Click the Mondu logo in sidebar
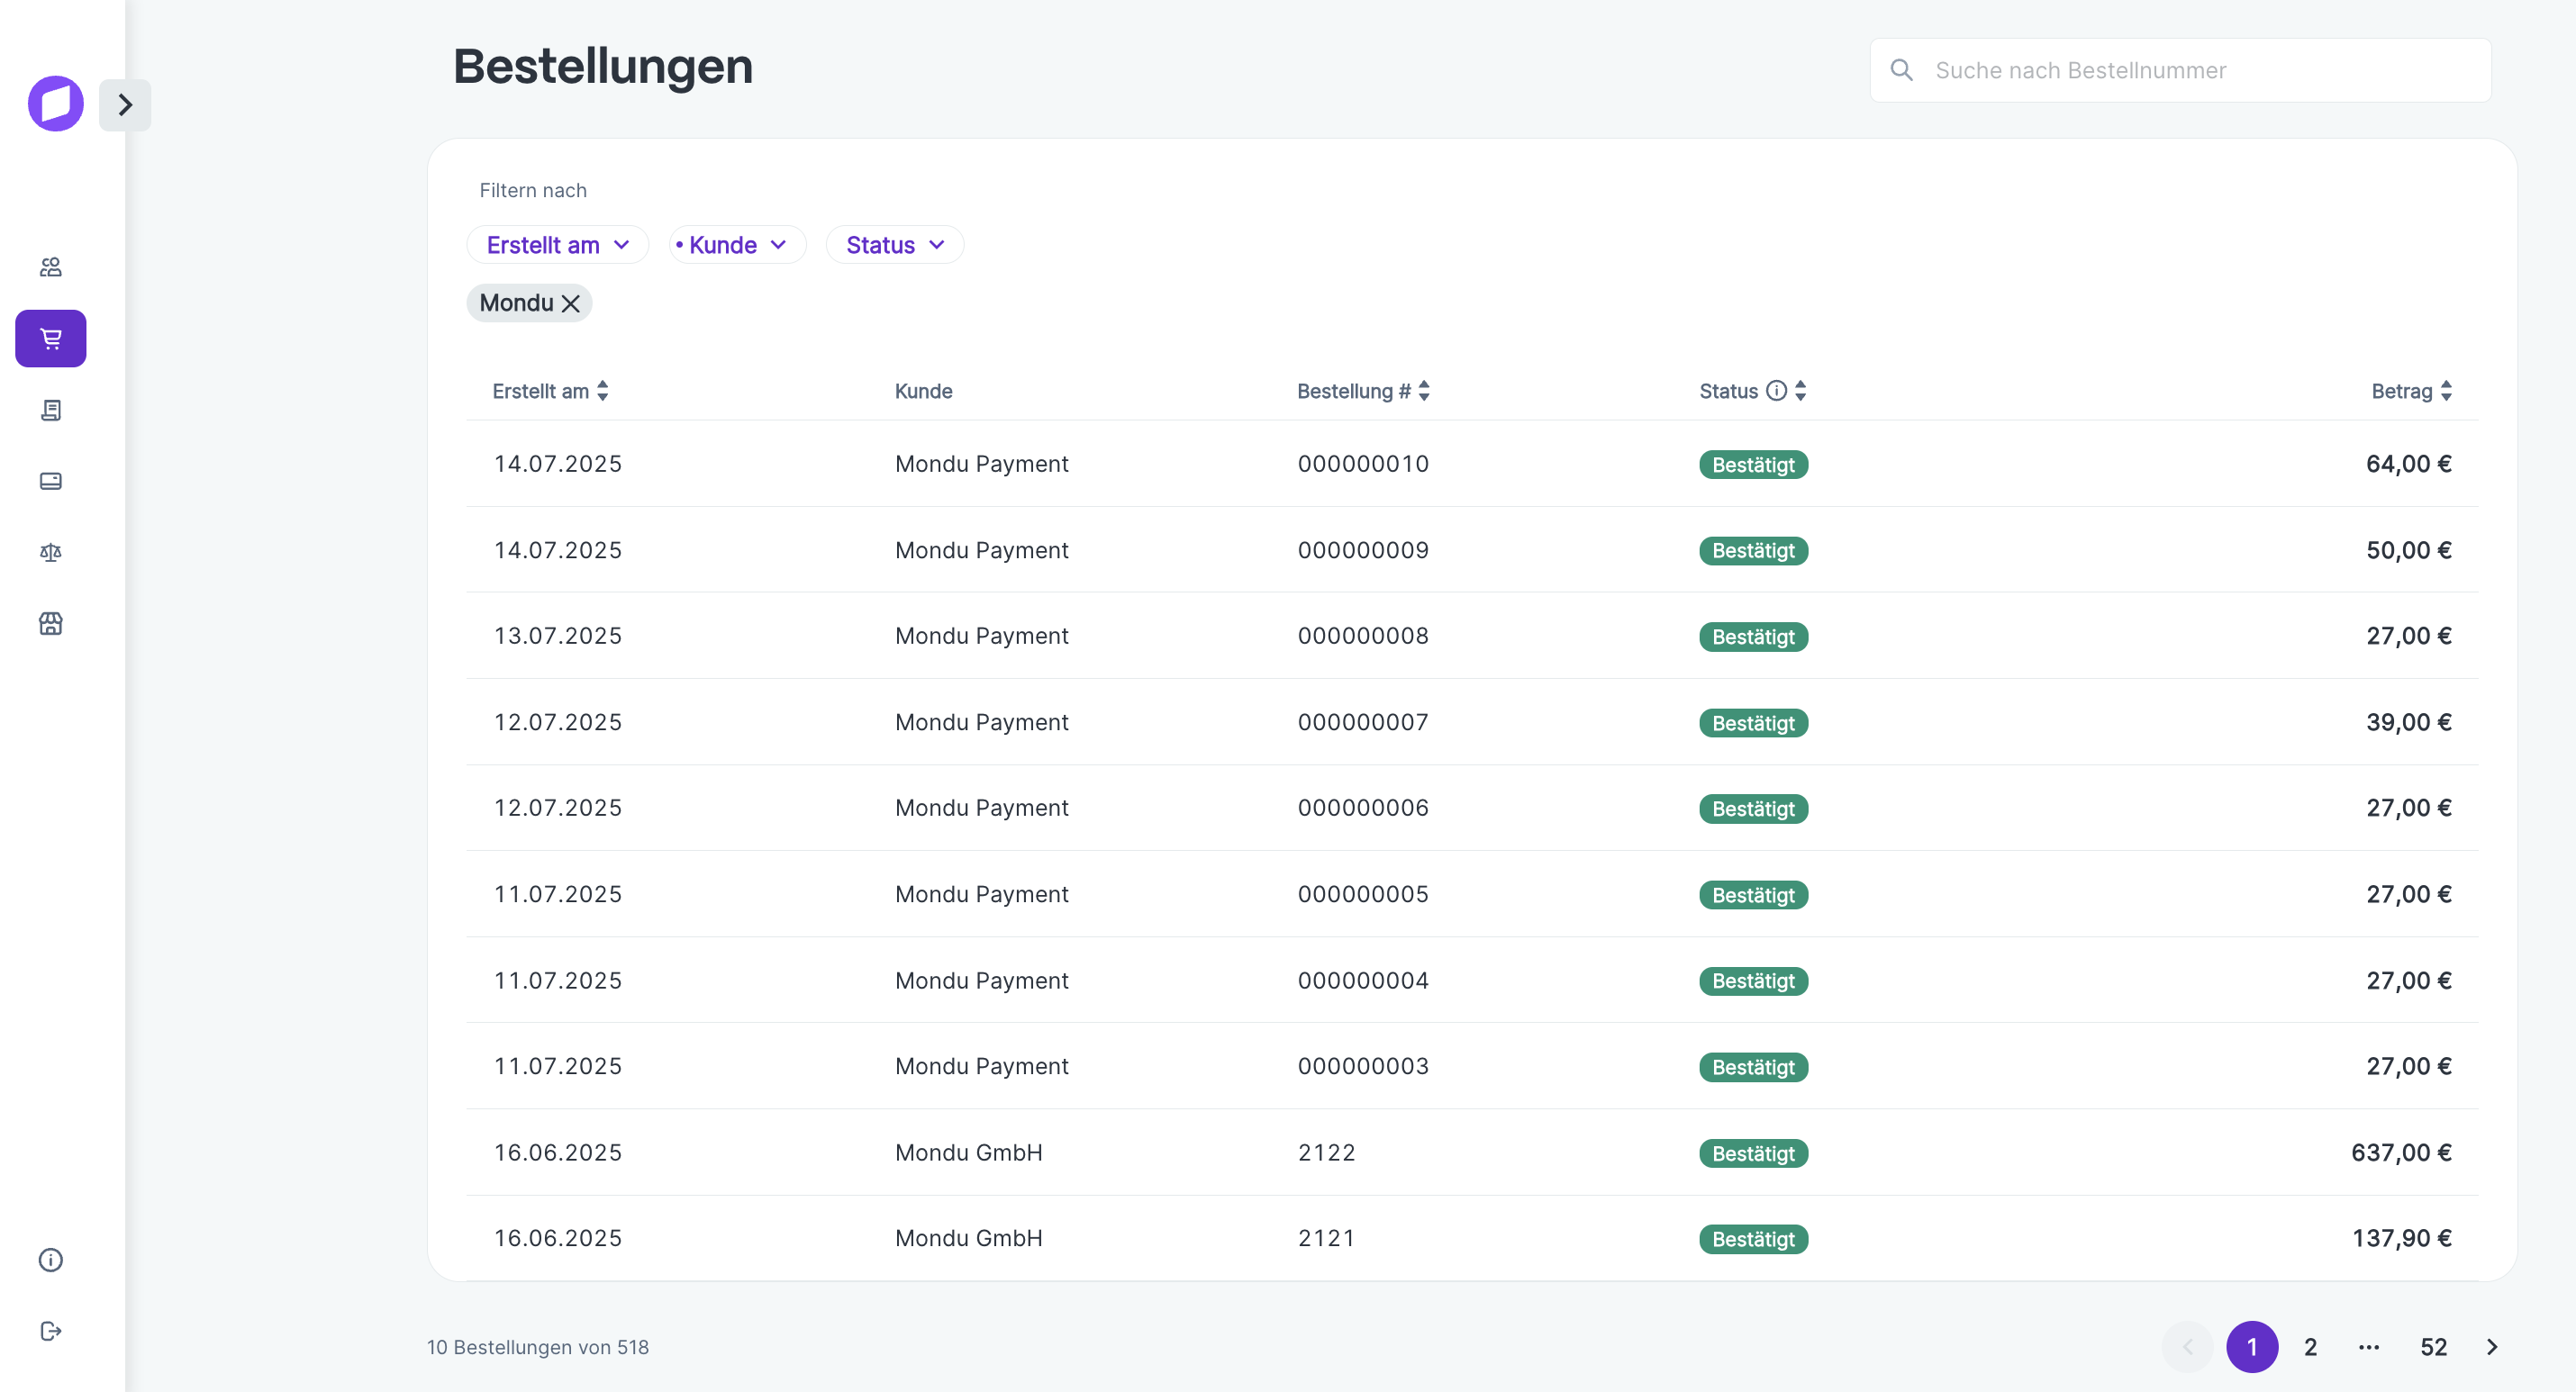The width and height of the screenshot is (2576, 1392). [x=55, y=104]
